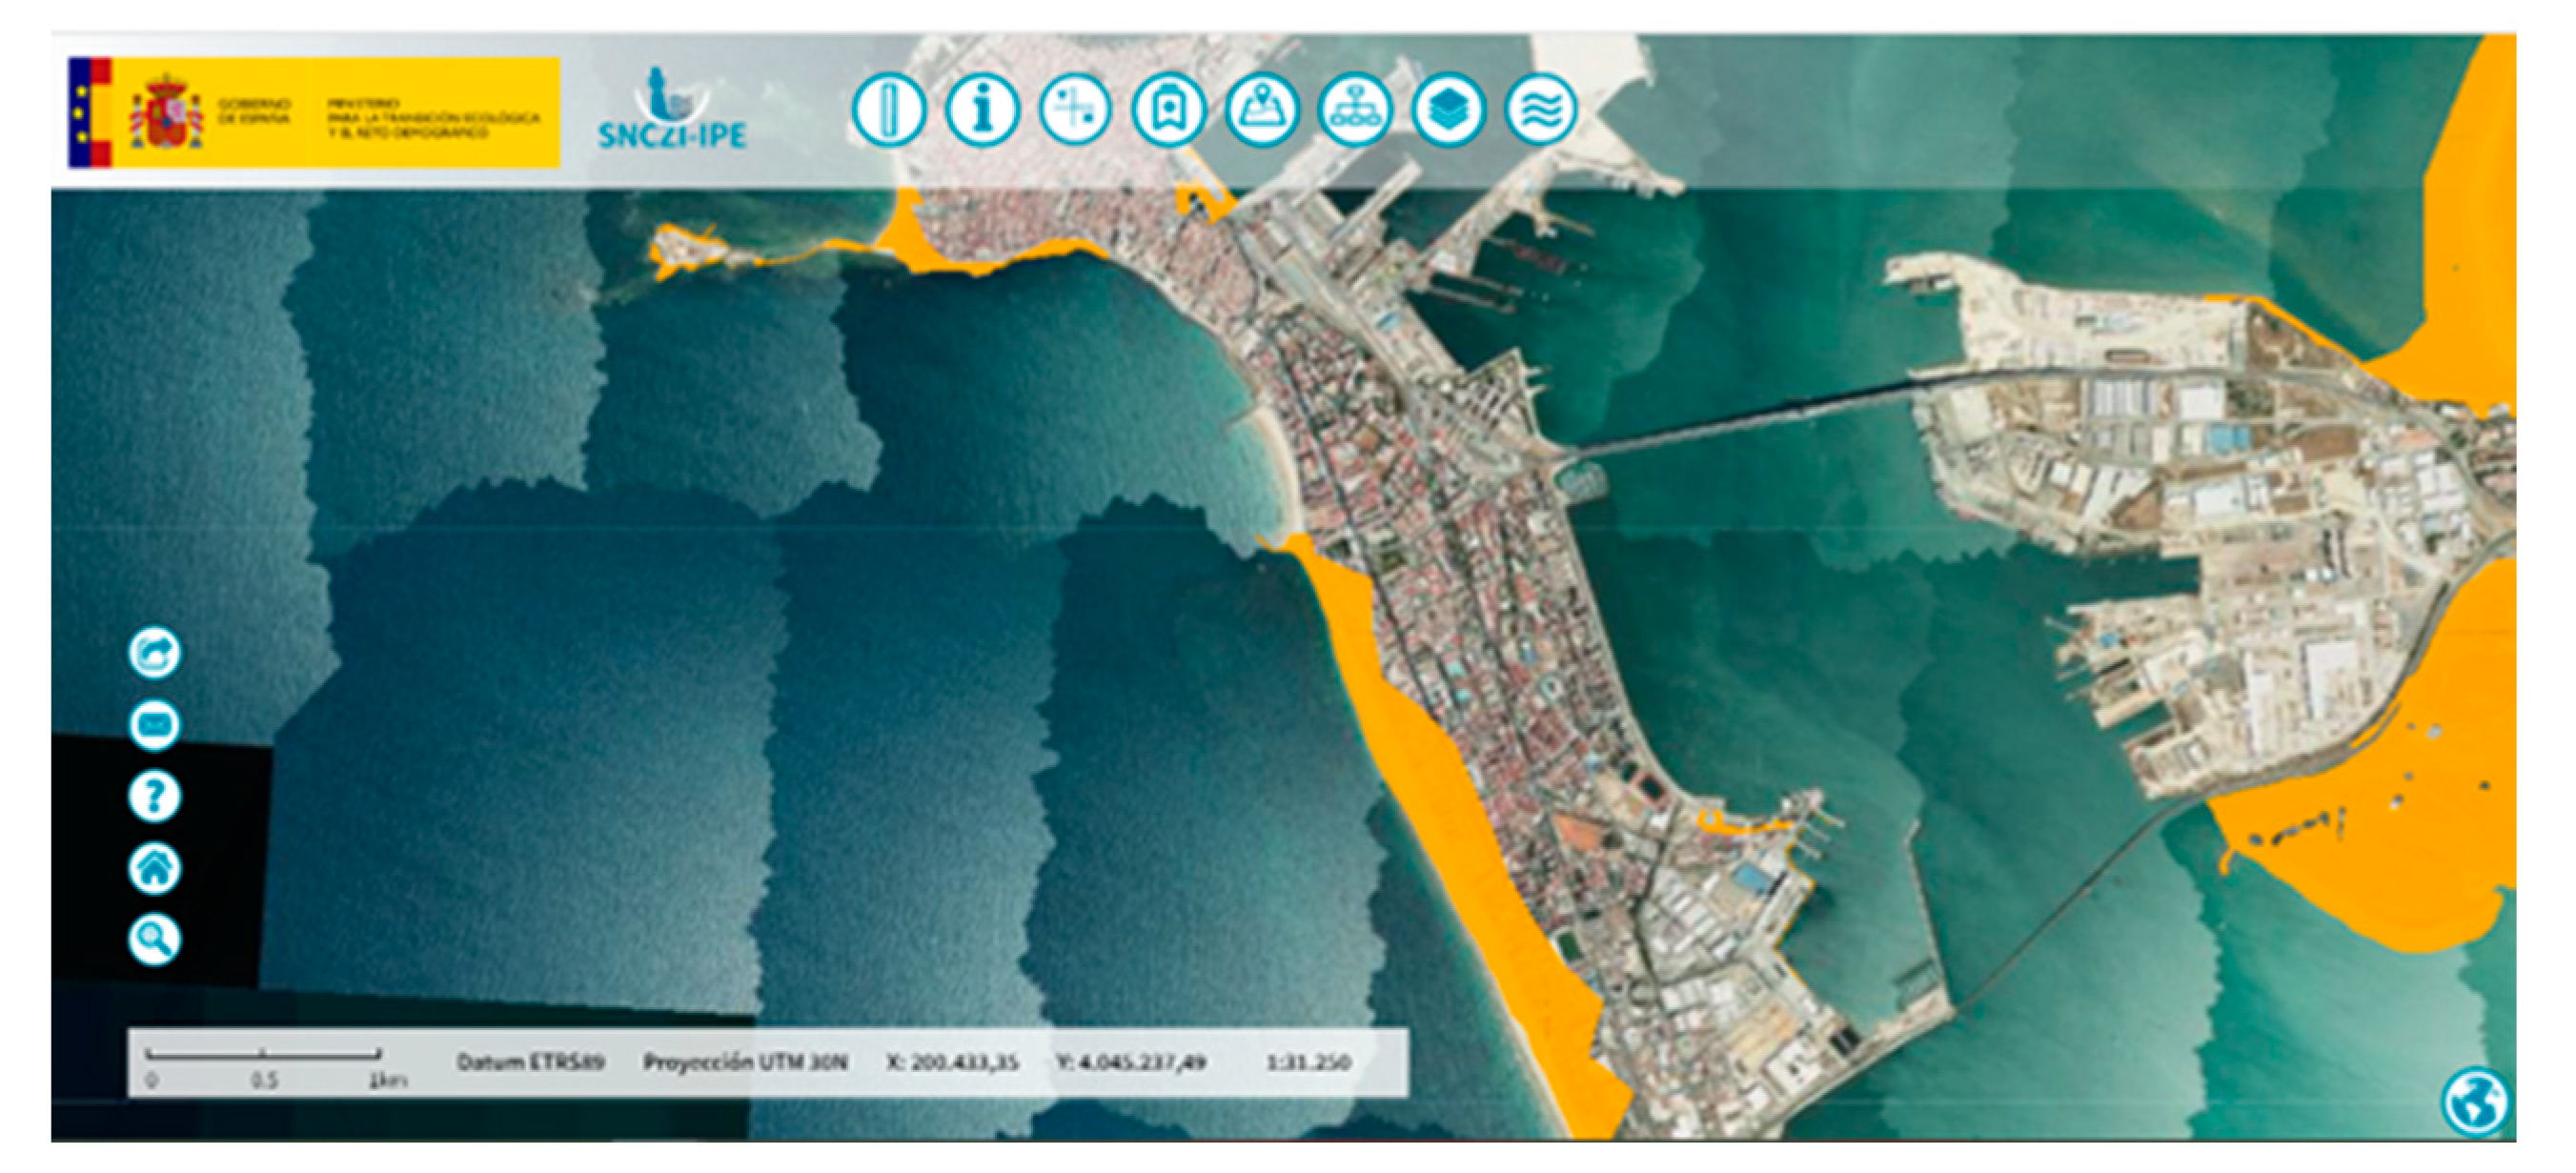Click the map location pin icon
Screen dimensions: 2576x1173
pyautogui.click(x=1261, y=110)
